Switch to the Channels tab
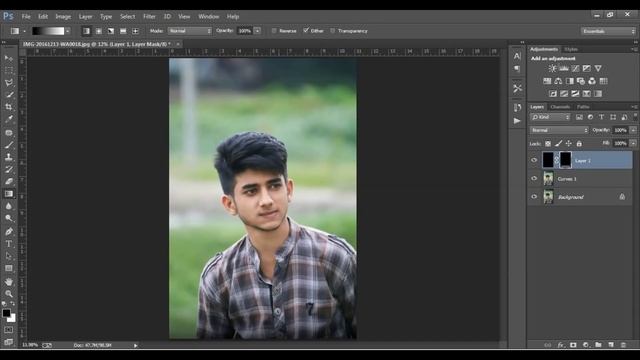 coord(560,107)
